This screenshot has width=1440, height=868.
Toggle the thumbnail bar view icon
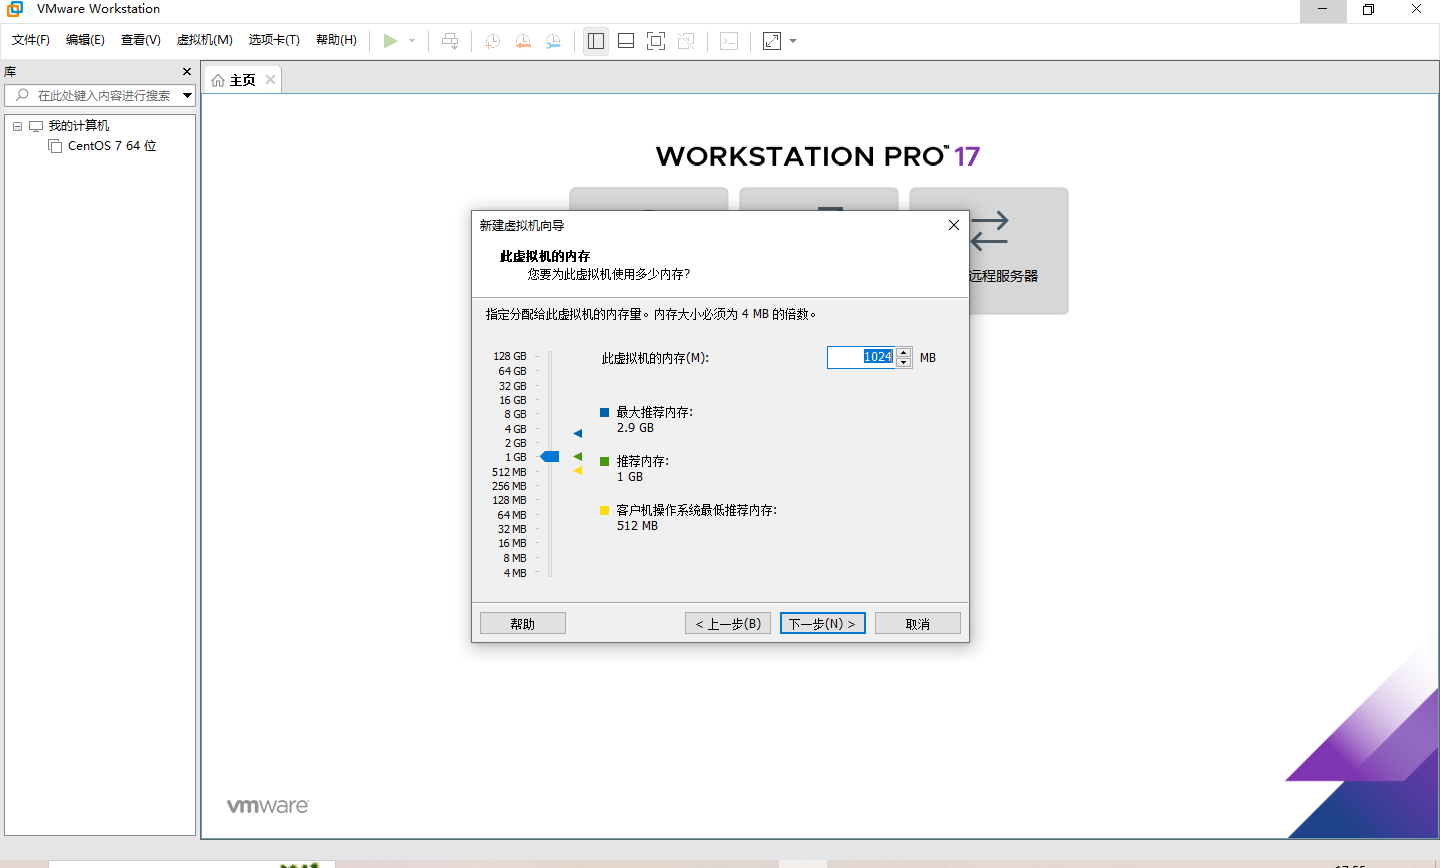pos(626,41)
